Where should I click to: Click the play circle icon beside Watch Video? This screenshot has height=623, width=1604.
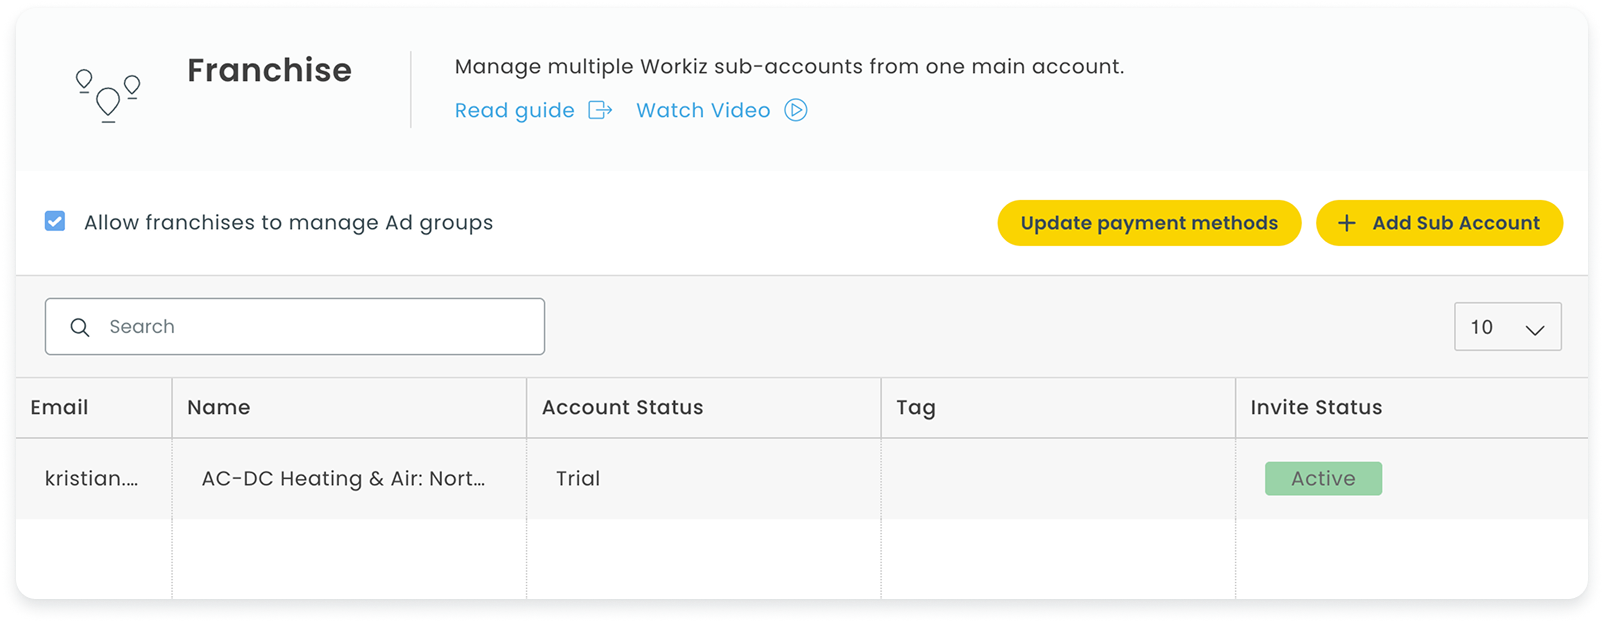click(x=796, y=110)
